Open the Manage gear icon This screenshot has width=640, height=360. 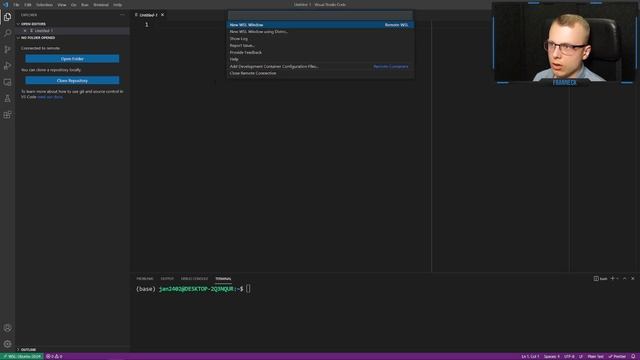pos(7,344)
